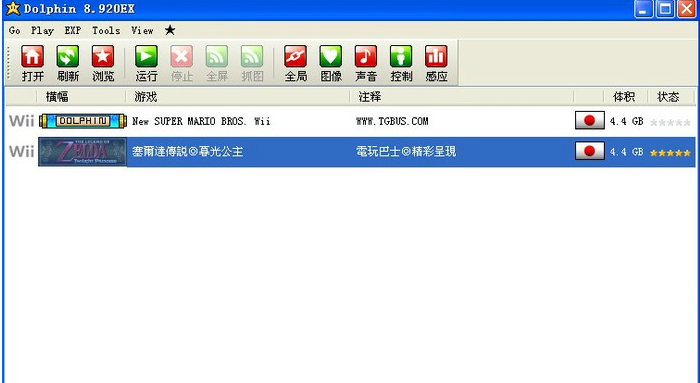Click the 電玩巴士 note text
Viewport: 700px width, 383px height.
click(406, 152)
